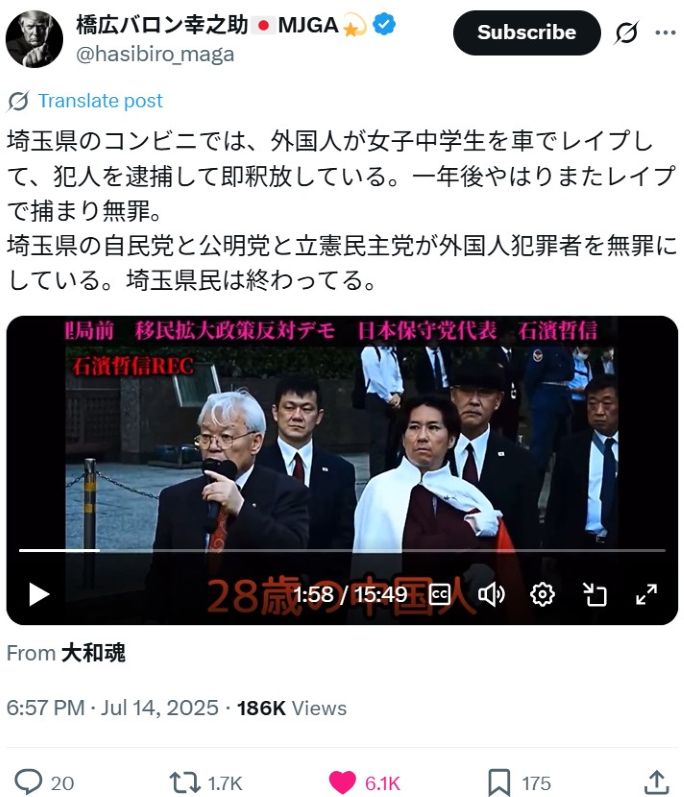Click Translate post link
Image resolution: width=684 pixels, height=797 pixels.
coord(101,101)
